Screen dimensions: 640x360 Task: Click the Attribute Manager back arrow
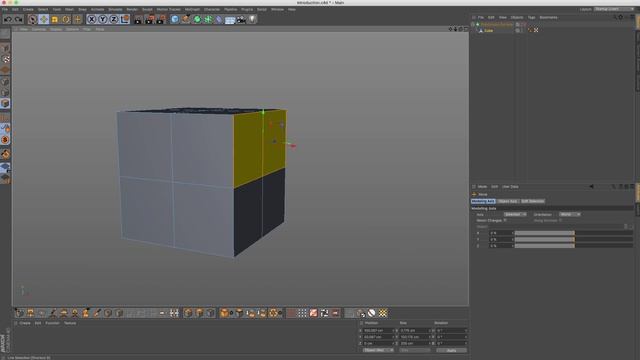tap(591, 187)
